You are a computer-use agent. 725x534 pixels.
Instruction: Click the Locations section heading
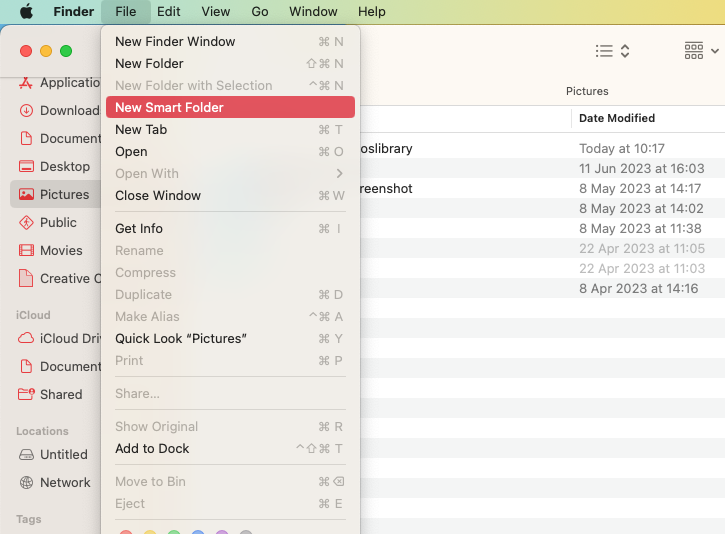click(42, 431)
